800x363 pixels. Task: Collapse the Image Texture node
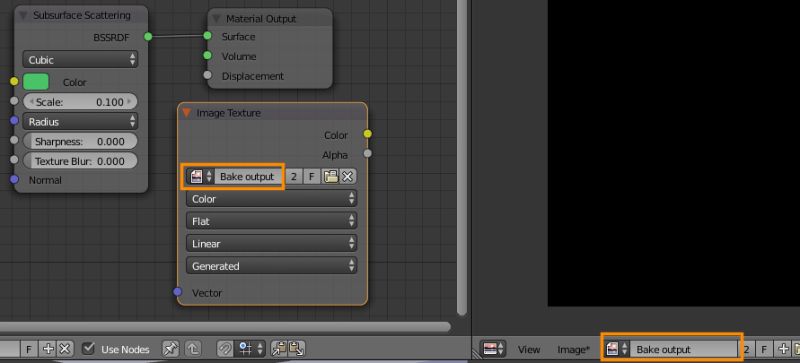coord(187,113)
